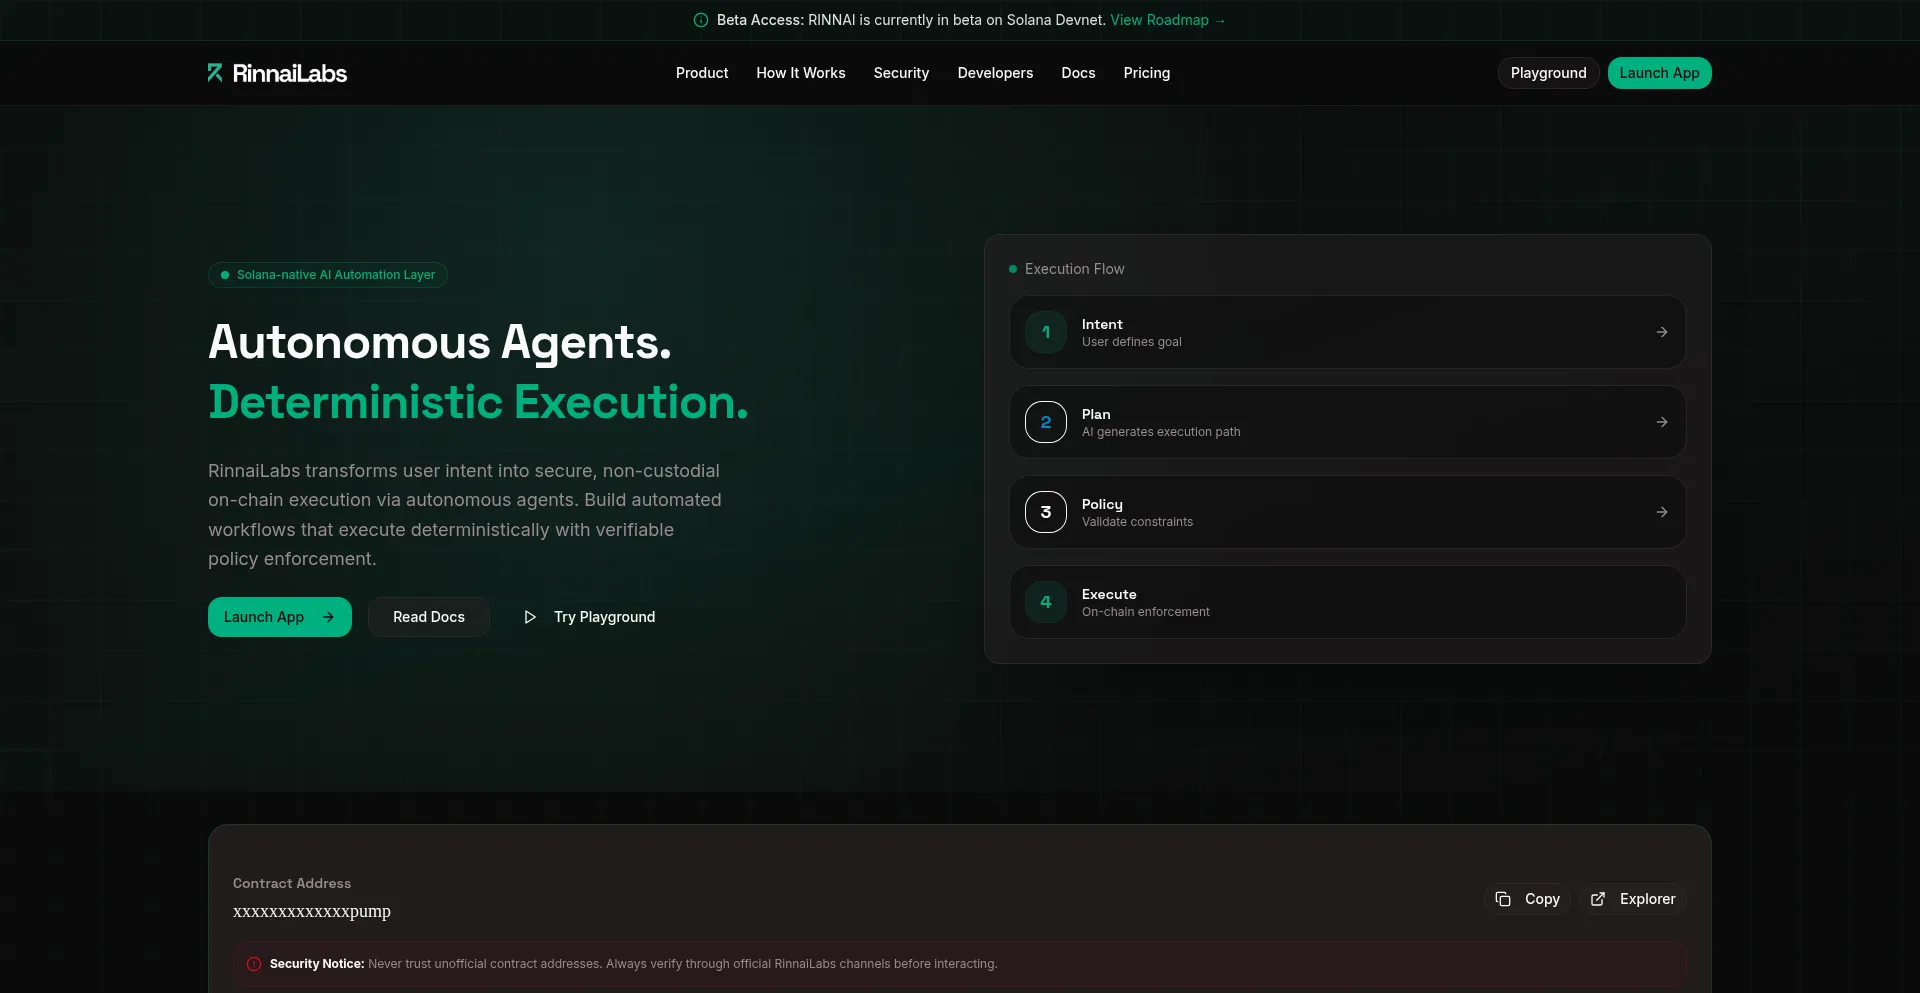Viewport: 1920px width, 993px height.
Task: Click step number 1 circle icon
Action: 1046,332
